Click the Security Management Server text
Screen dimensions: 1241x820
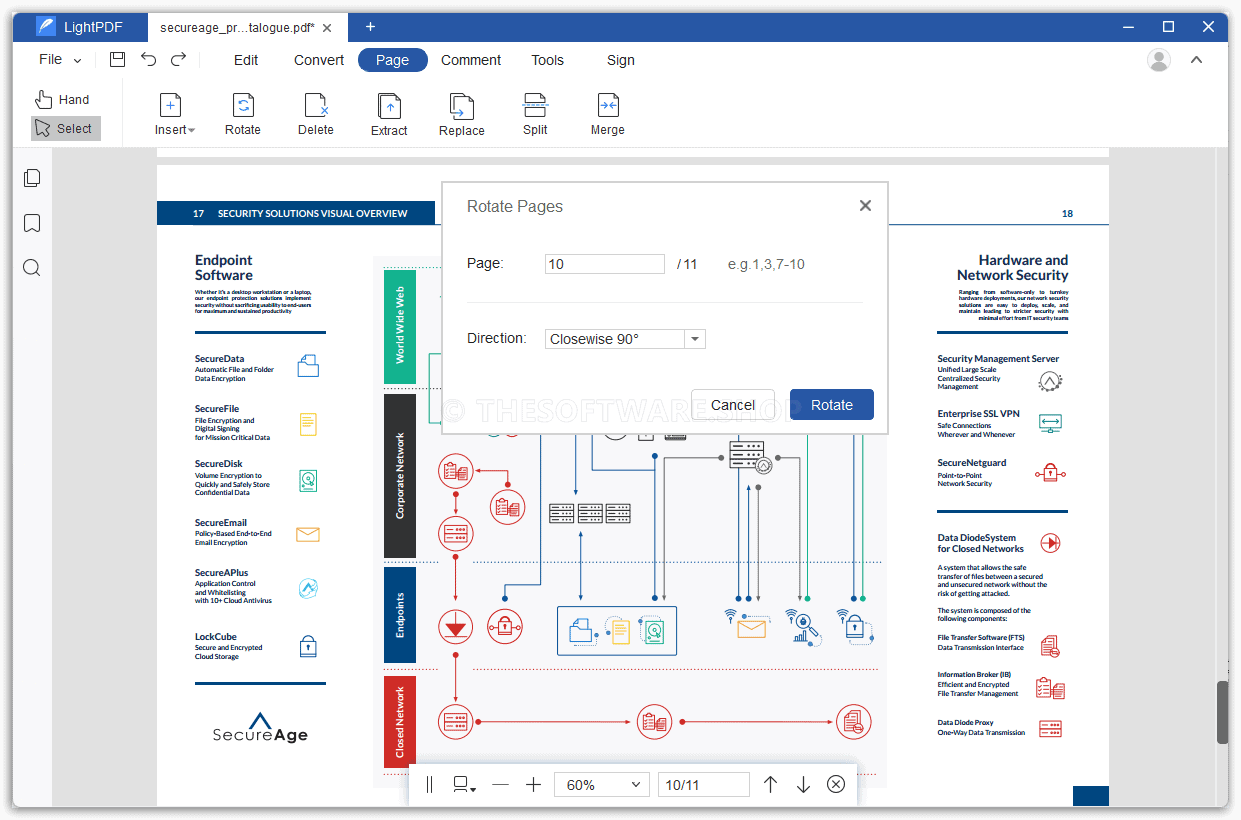pos(998,359)
